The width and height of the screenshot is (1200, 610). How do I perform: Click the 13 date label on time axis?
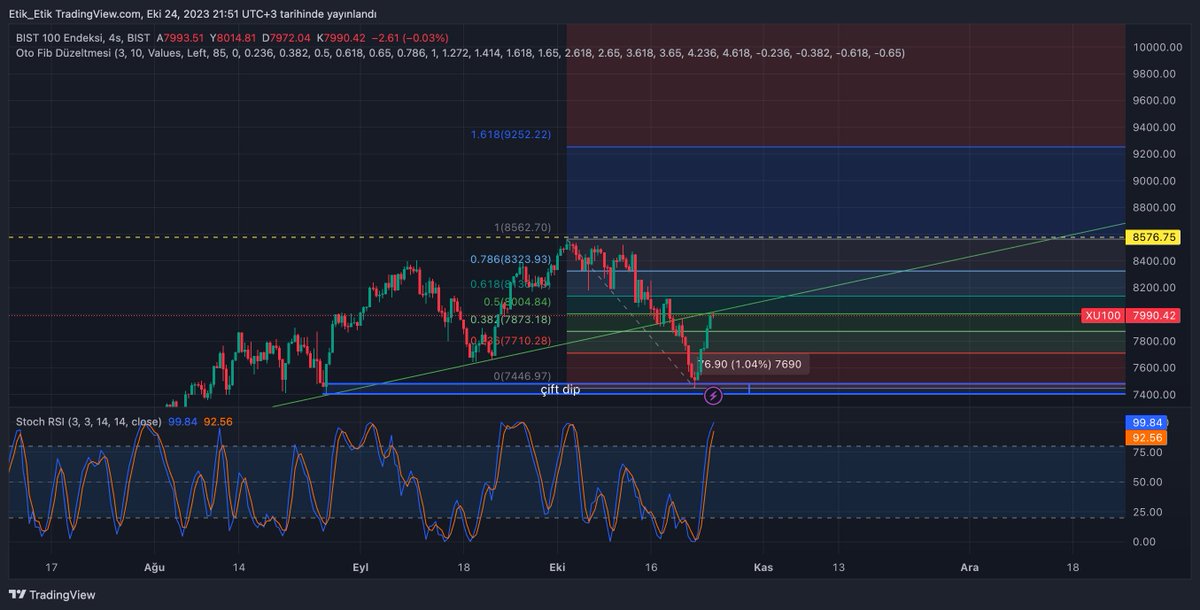(x=838, y=567)
